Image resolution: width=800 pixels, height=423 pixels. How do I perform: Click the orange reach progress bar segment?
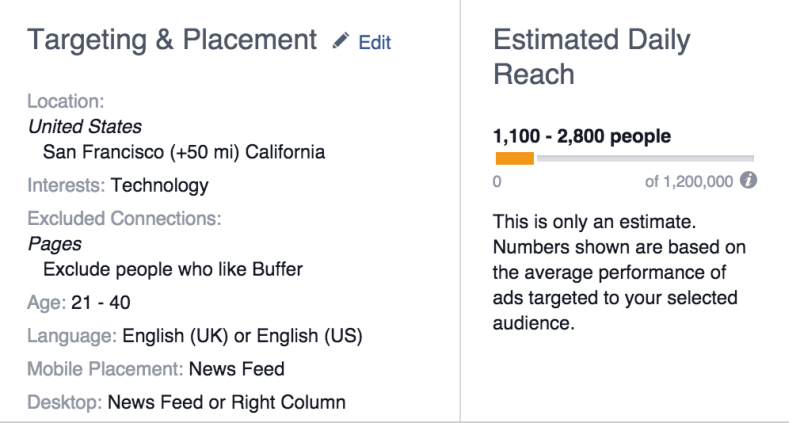515,159
